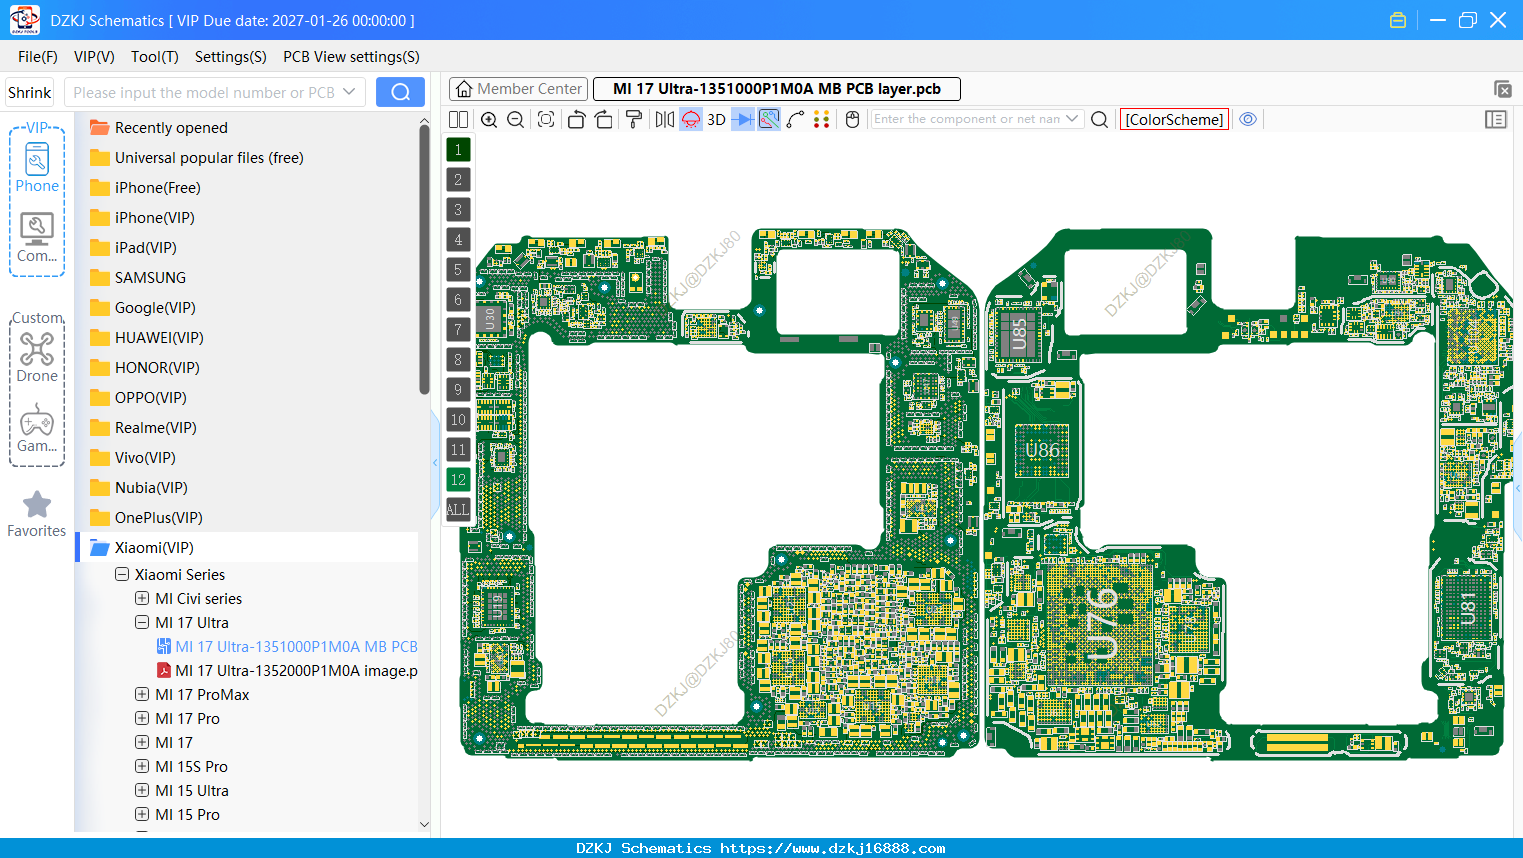Image resolution: width=1523 pixels, height=858 pixels.
Task: Open the VIP(V) menu
Action: [x=94, y=57]
